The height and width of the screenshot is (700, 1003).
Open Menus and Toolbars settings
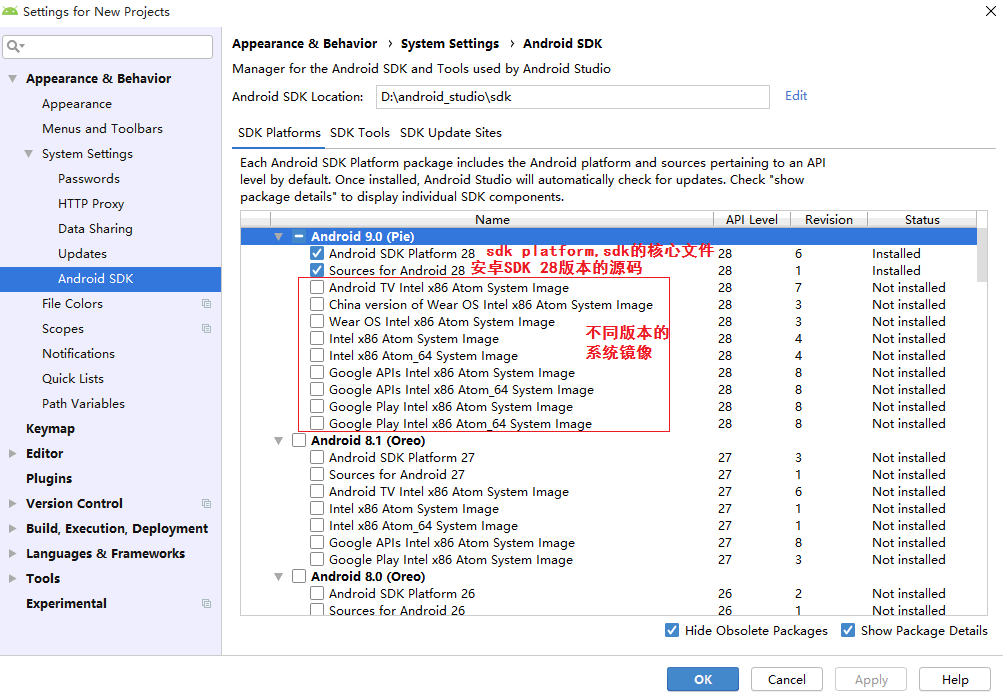(x=102, y=129)
